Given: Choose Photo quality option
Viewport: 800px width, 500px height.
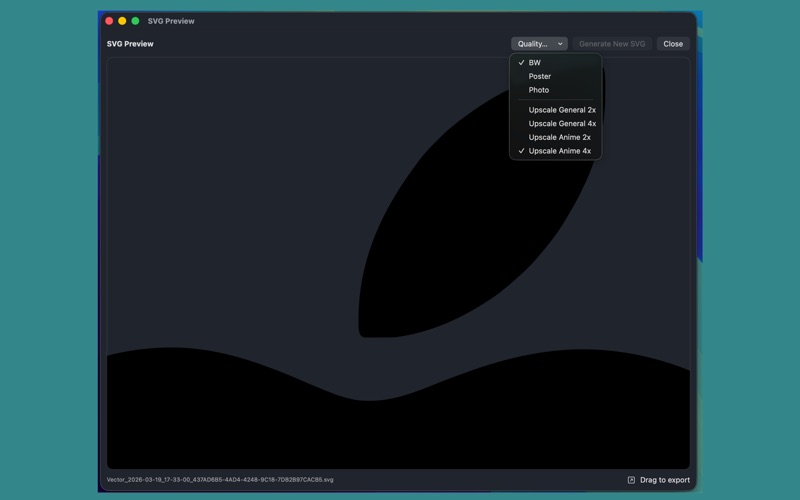Looking at the screenshot, I should click(x=555, y=90).
